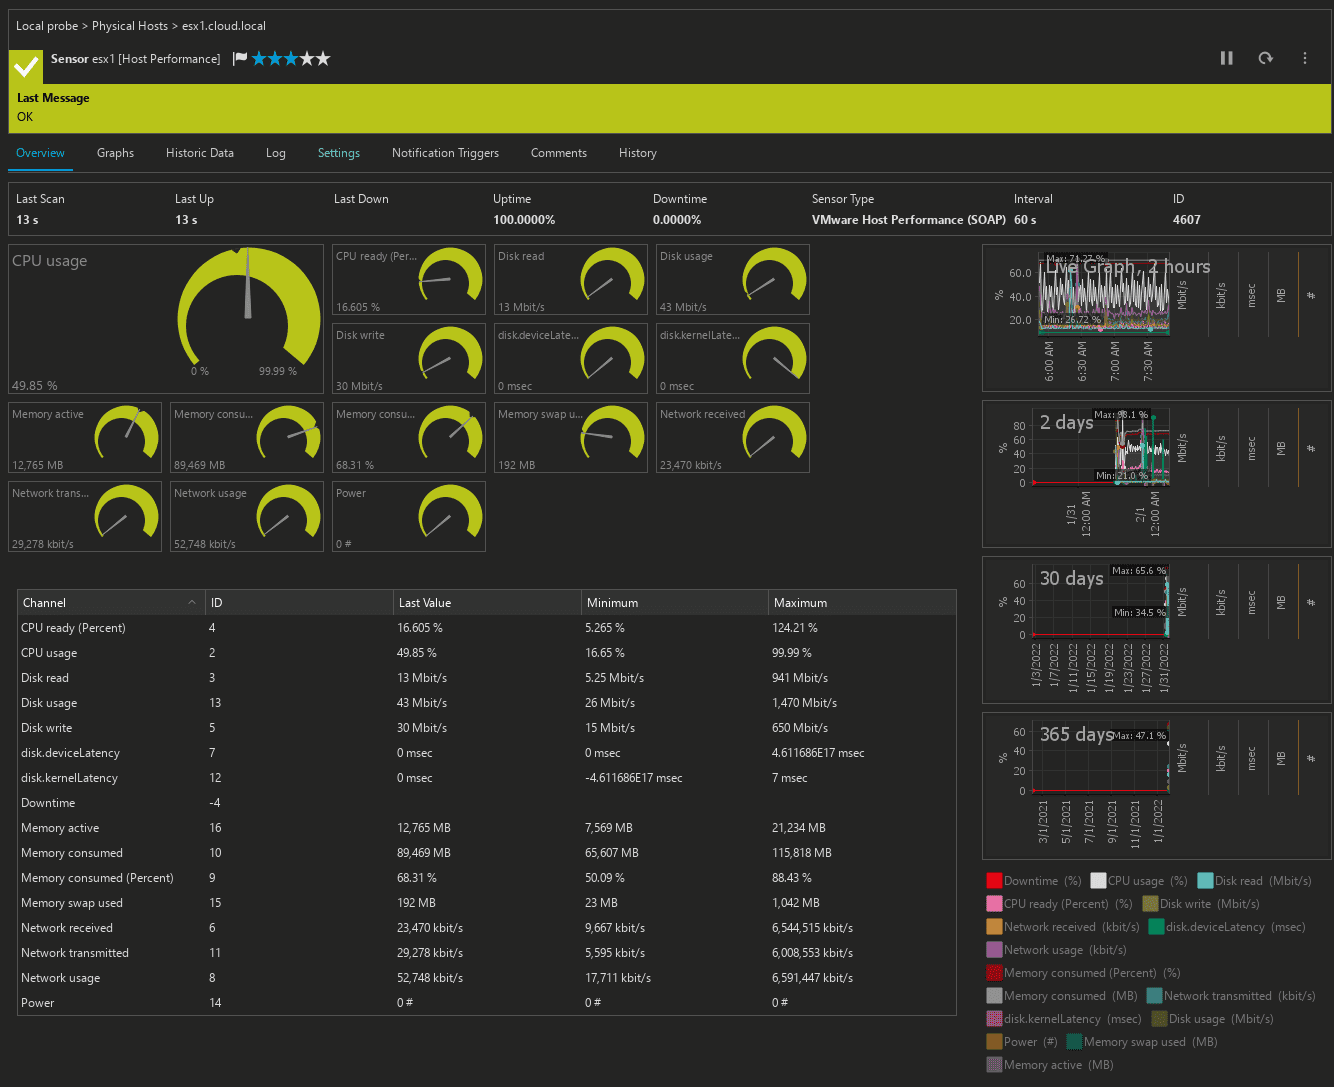Screen dimensions: 1334x1087
Task: Click the green checkmark status icon
Action: pos(26,66)
